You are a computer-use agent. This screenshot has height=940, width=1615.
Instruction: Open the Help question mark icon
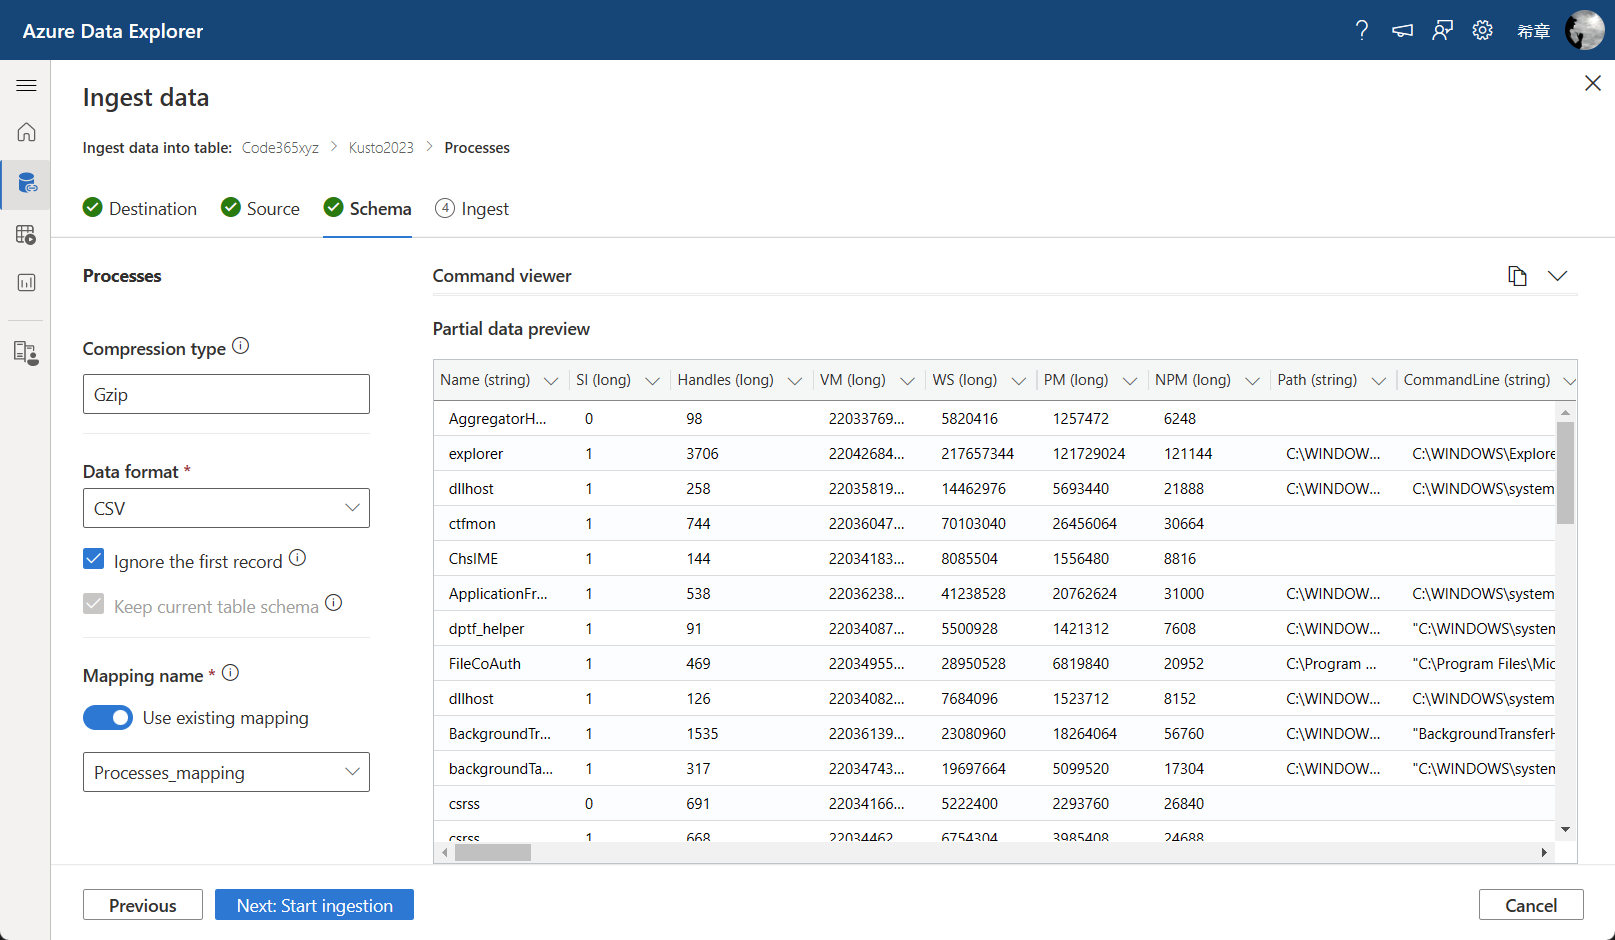coord(1362,31)
